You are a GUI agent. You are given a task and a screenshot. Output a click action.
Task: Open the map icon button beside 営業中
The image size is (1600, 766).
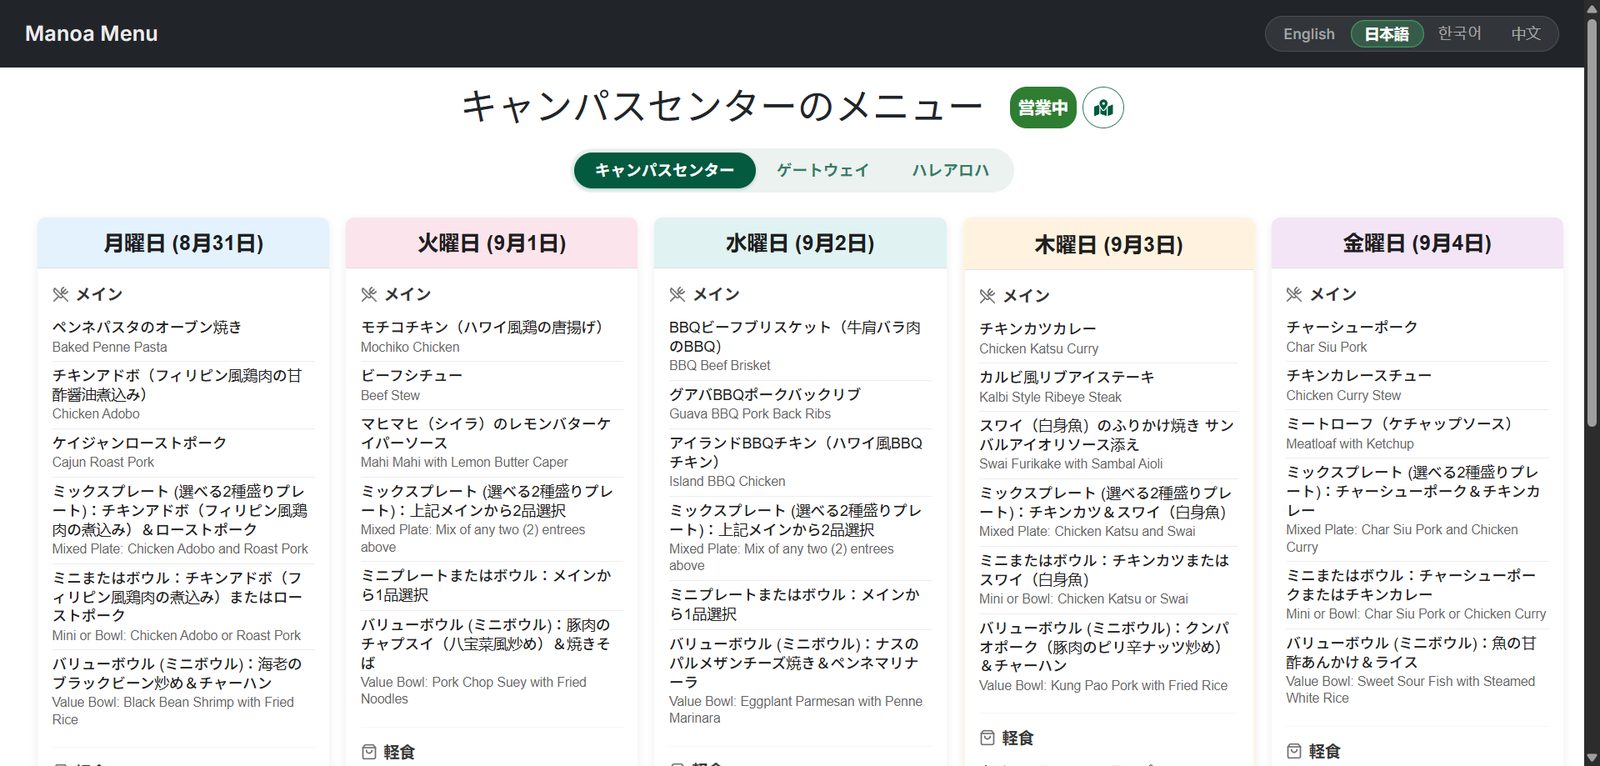coord(1103,108)
